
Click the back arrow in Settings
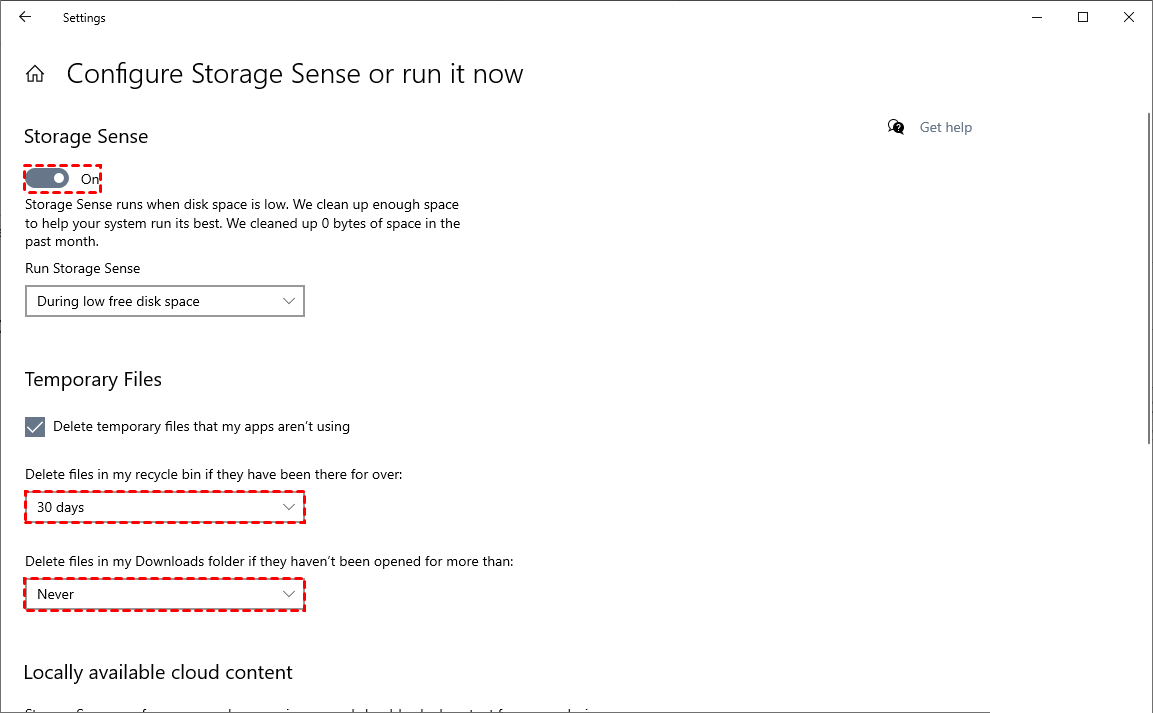pyautogui.click(x=25, y=17)
